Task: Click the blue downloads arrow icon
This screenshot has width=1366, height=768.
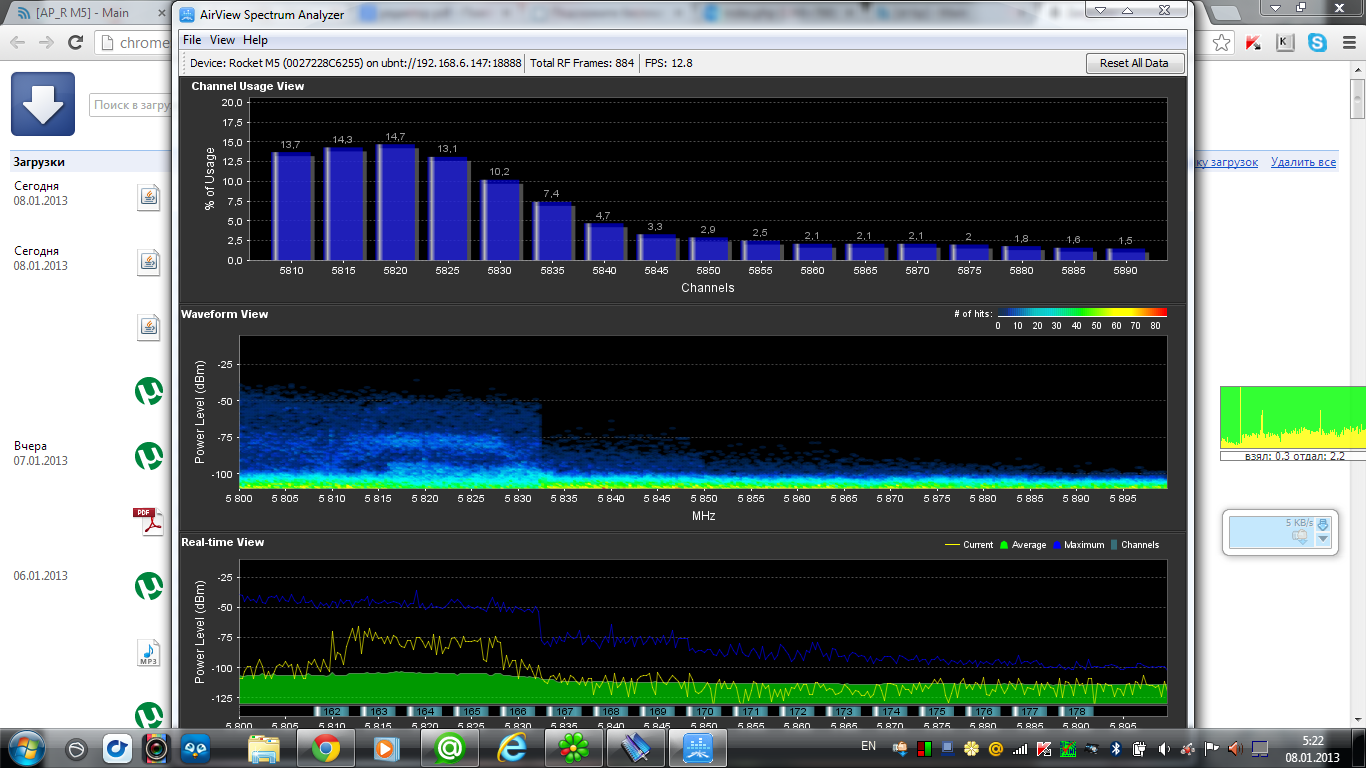Action: pyautogui.click(x=43, y=104)
